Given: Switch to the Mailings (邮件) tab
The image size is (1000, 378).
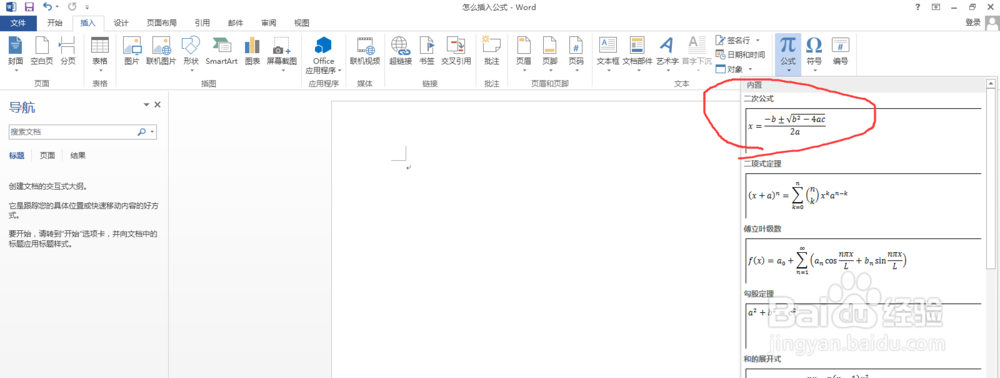Looking at the screenshot, I should pyautogui.click(x=235, y=23).
